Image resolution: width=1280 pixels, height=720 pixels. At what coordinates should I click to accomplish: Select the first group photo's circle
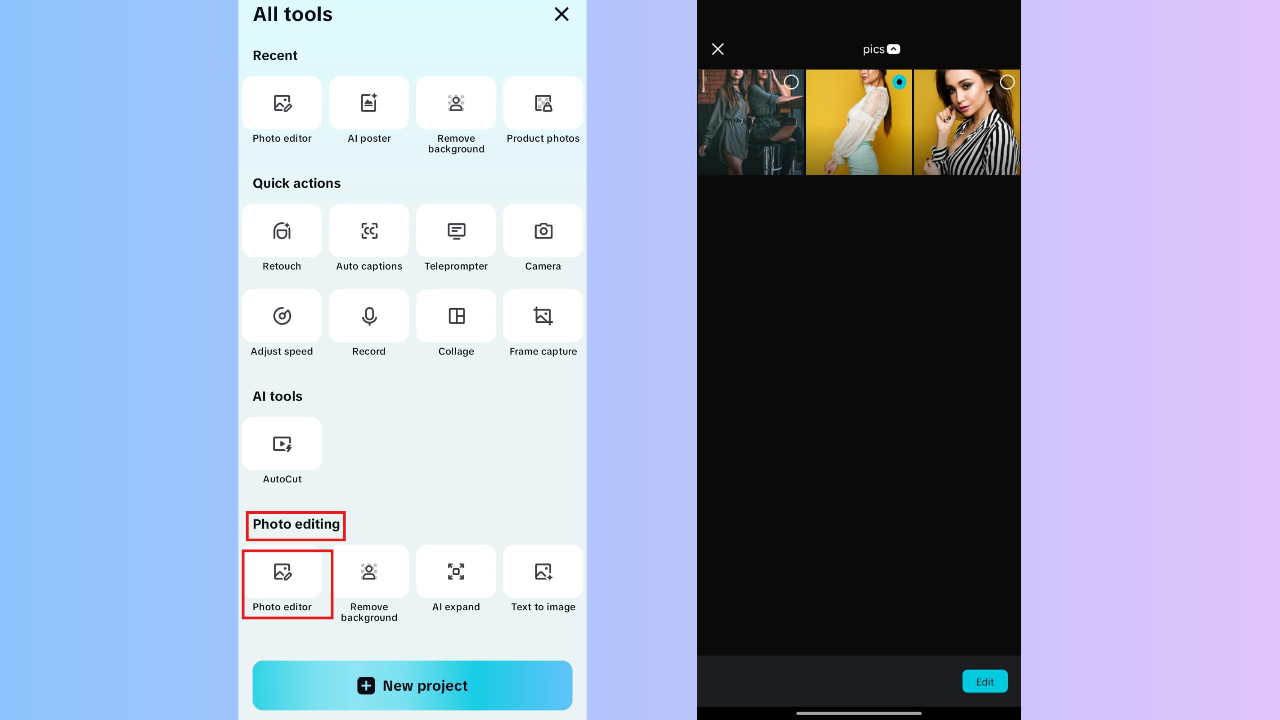[x=790, y=82]
